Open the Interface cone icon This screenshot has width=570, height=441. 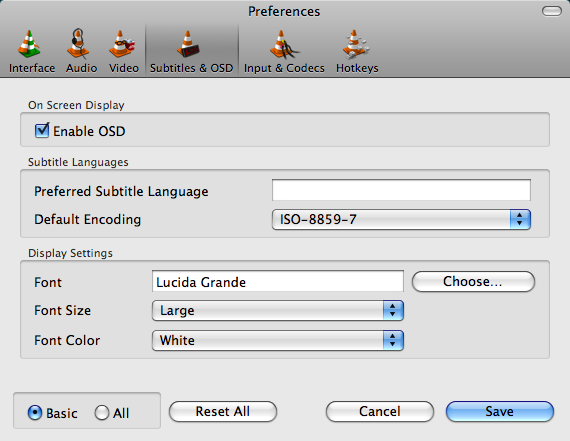click(x=29, y=44)
